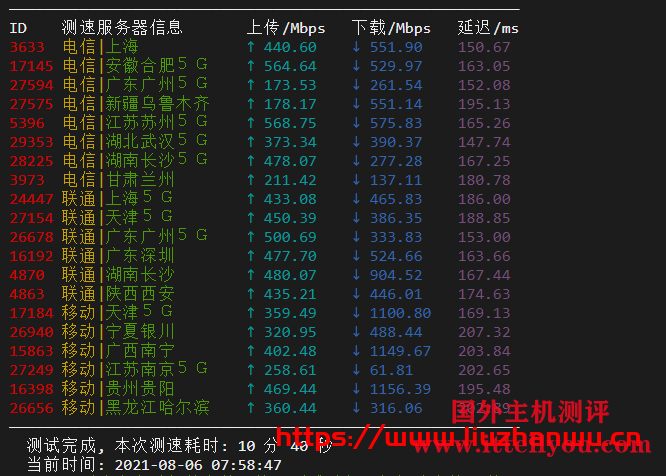The image size is (666, 476).
Task: Click the latency value 207.32
Action: tap(484, 332)
